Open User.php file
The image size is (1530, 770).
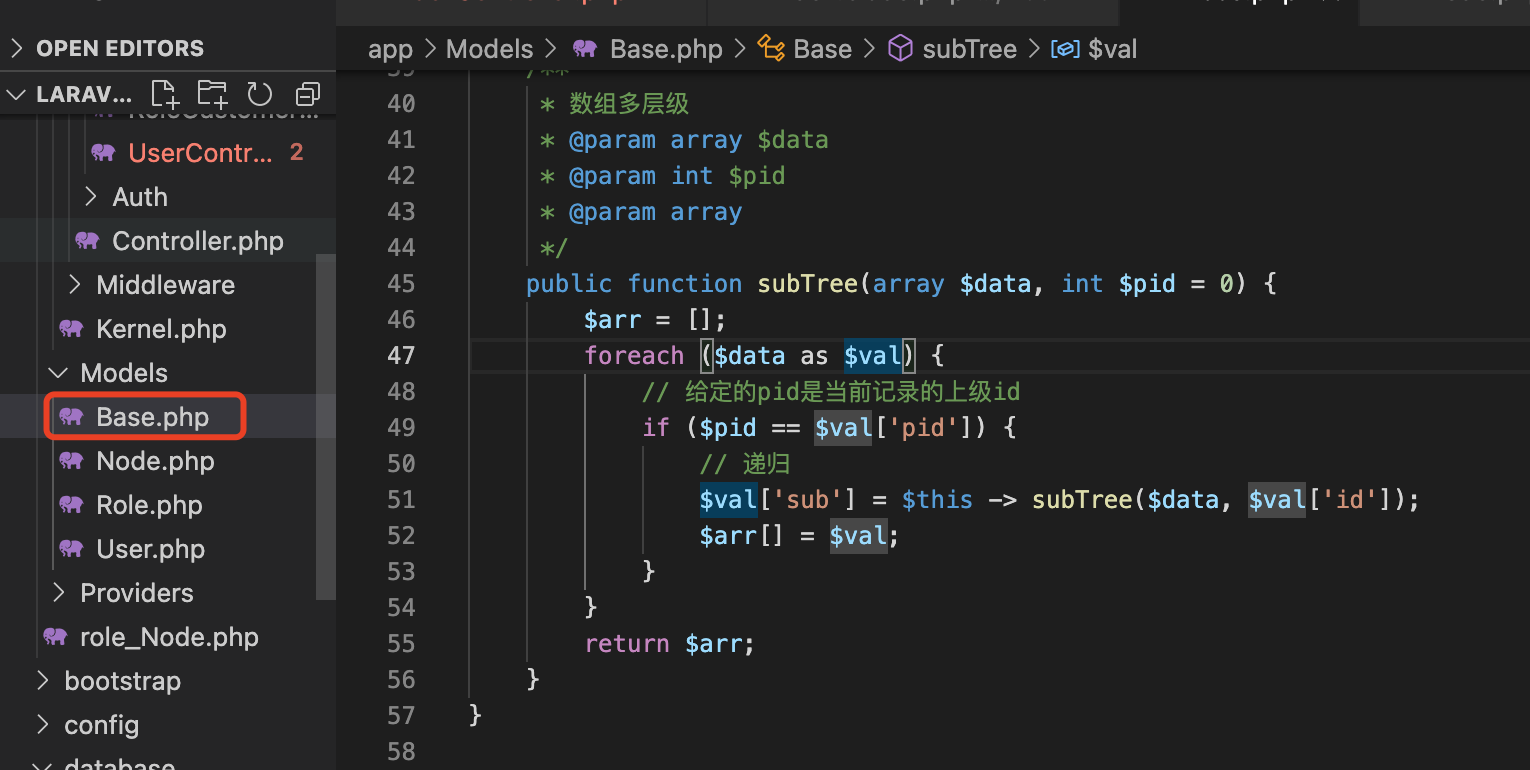pyautogui.click(x=150, y=549)
